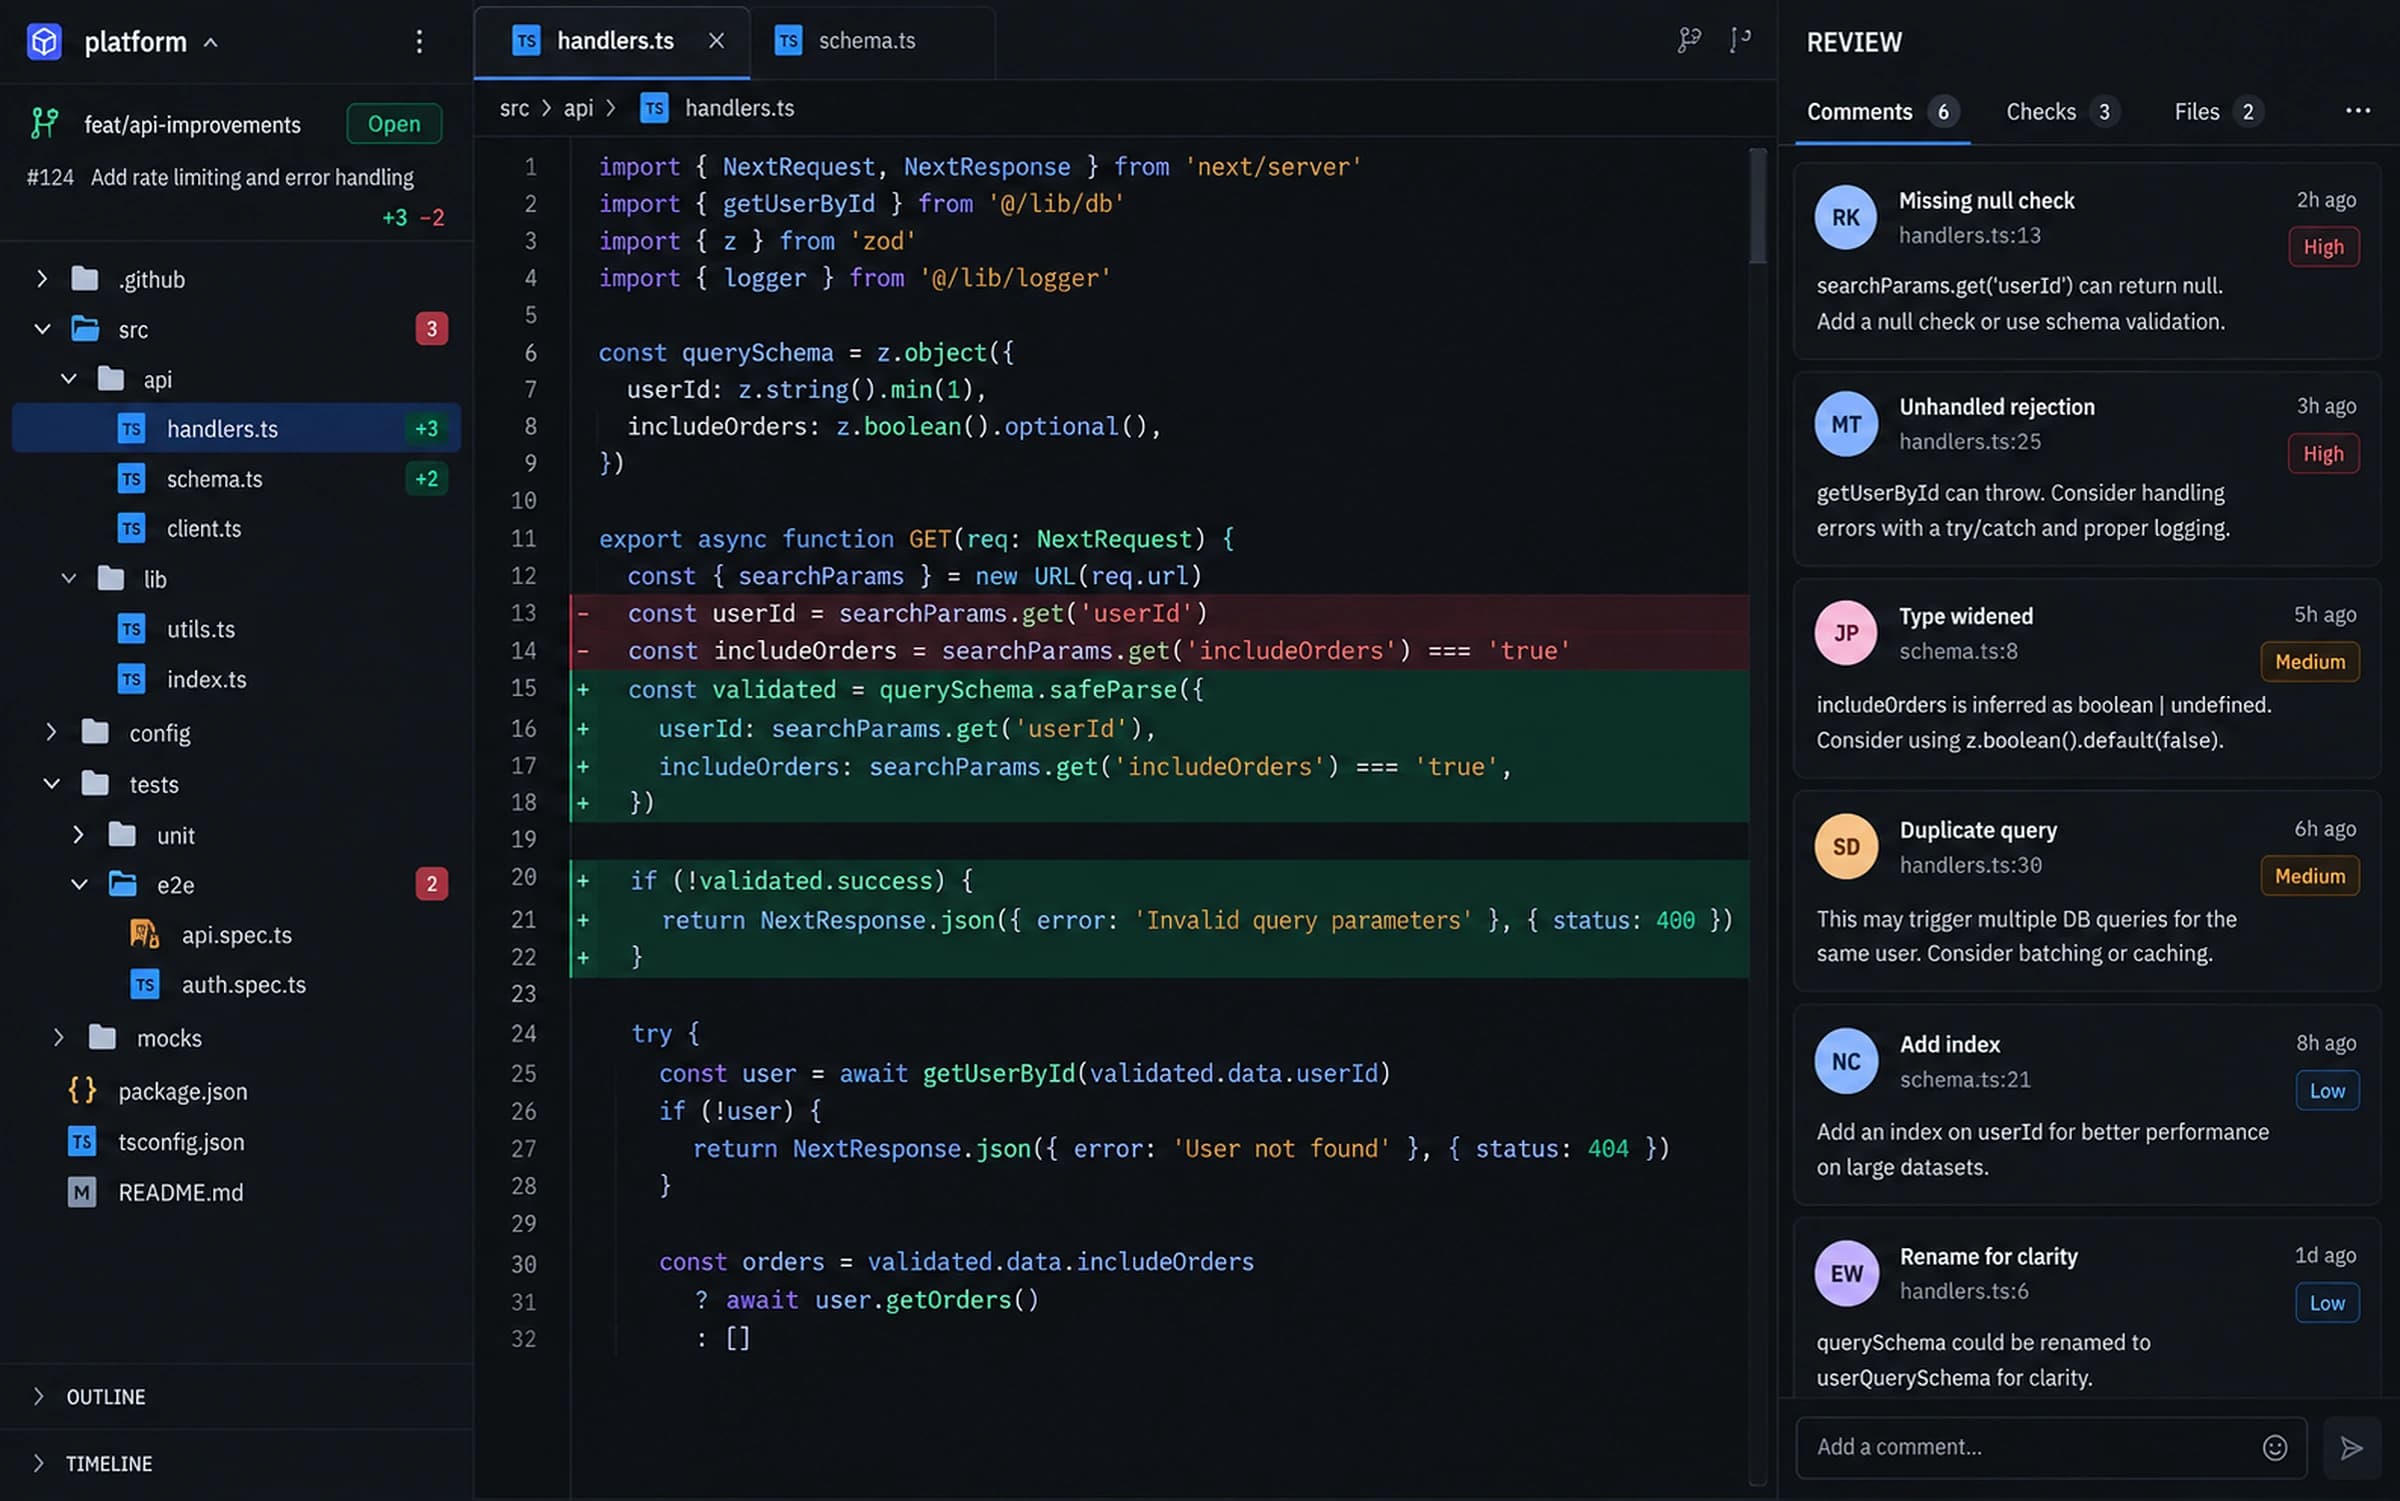This screenshot has width=2400, height=1501.
Task: Click the Low badge on Add index
Action: [x=2327, y=1090]
